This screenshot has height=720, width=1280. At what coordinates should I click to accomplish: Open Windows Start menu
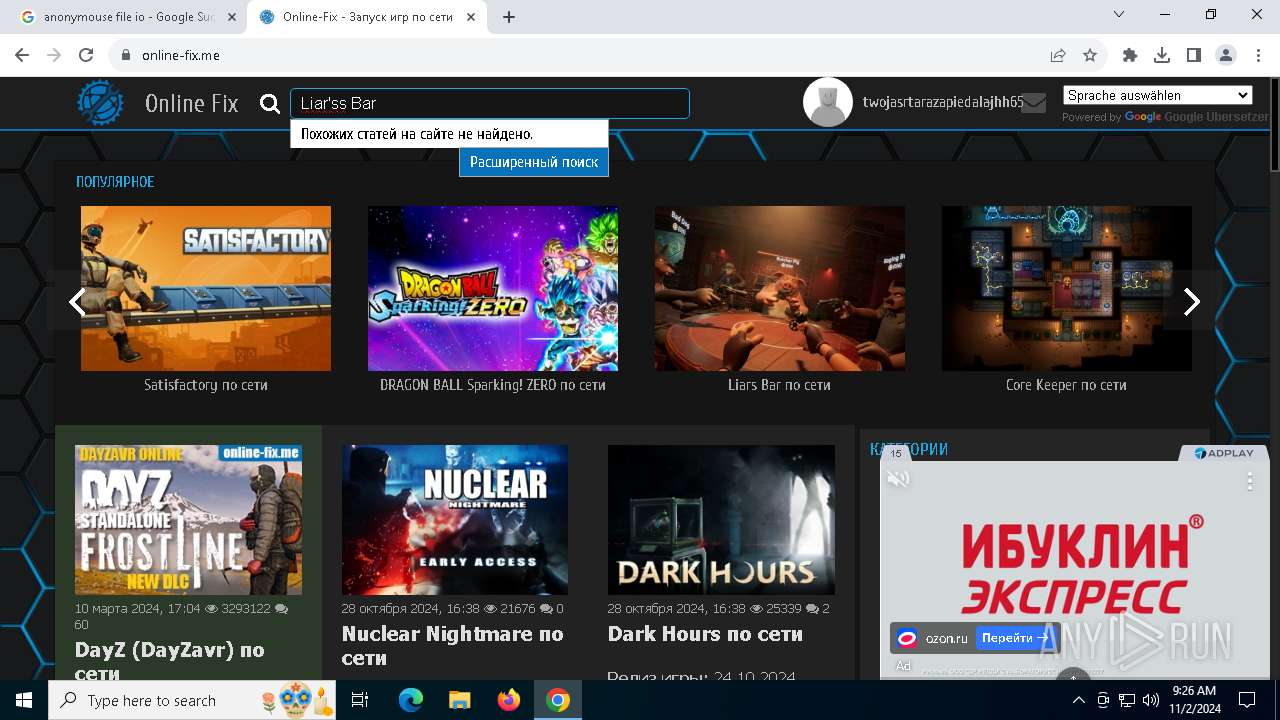click(x=24, y=700)
